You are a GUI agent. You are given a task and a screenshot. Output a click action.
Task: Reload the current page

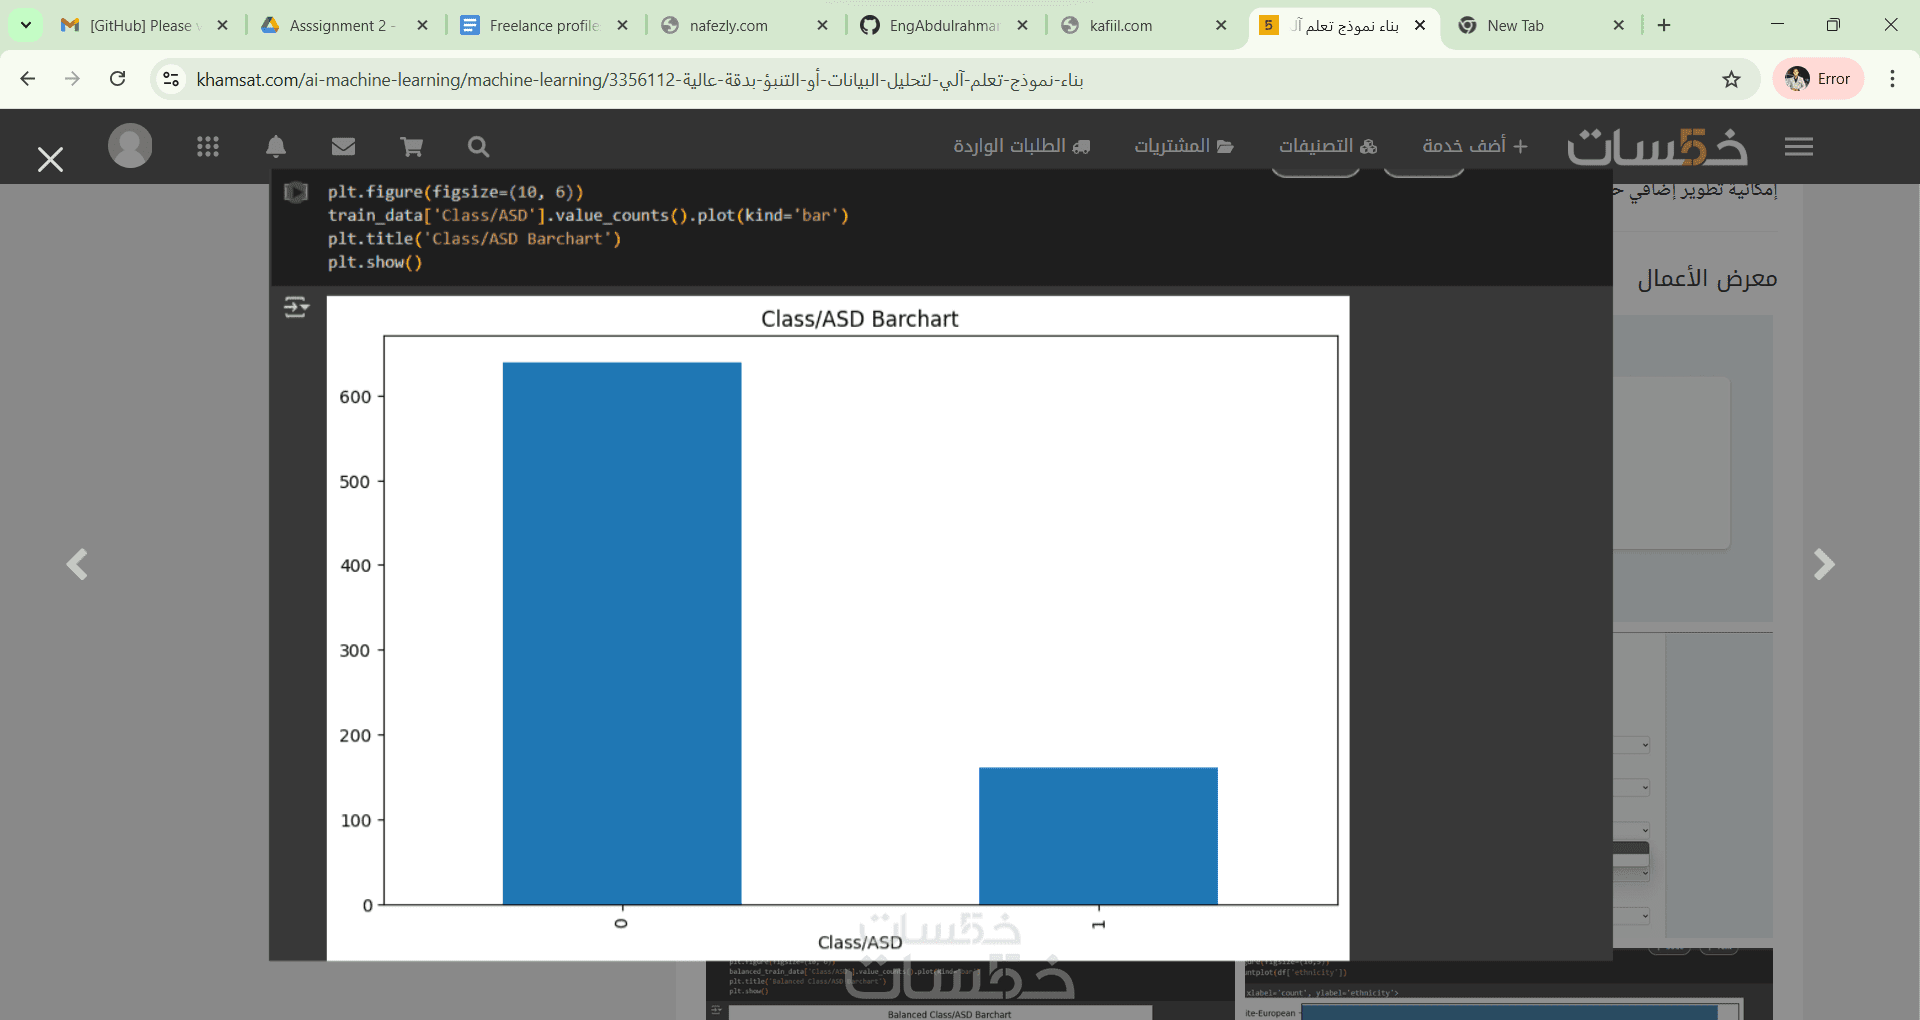(117, 79)
